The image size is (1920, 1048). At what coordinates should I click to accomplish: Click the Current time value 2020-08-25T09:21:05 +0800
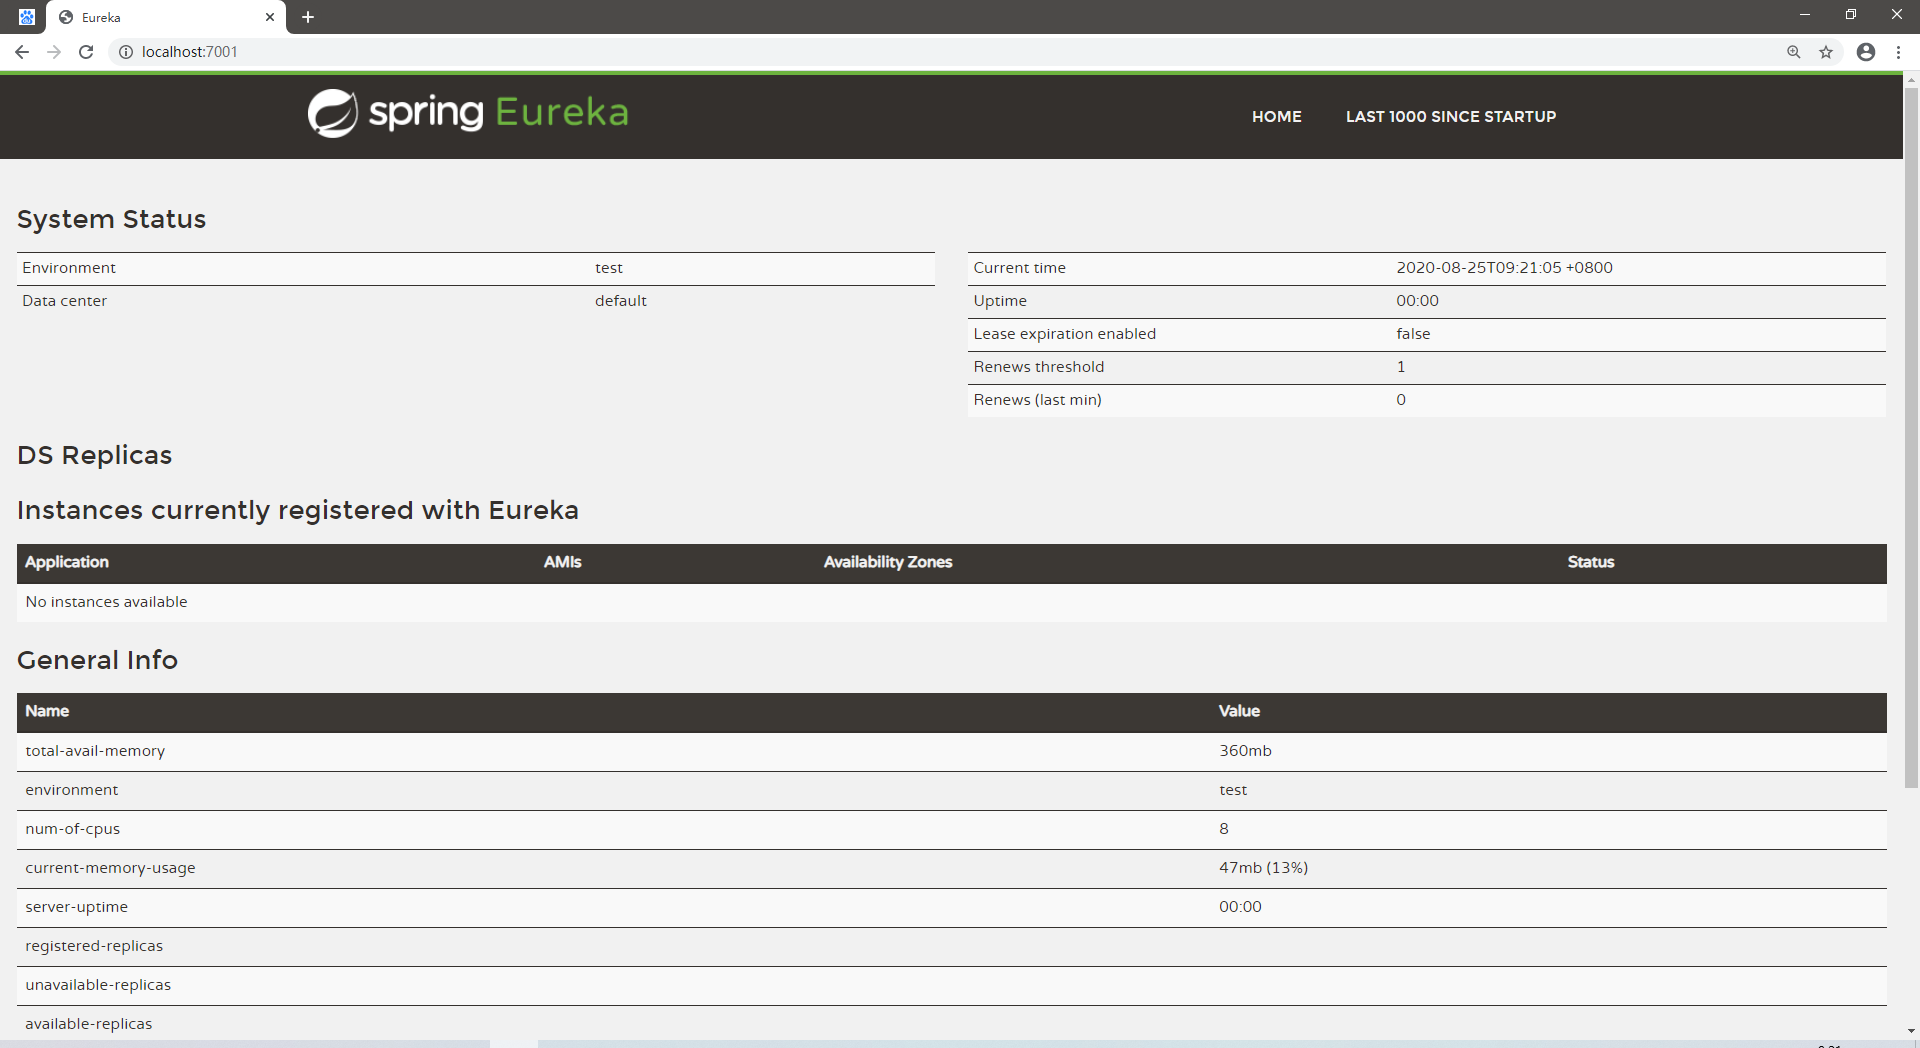(x=1504, y=268)
